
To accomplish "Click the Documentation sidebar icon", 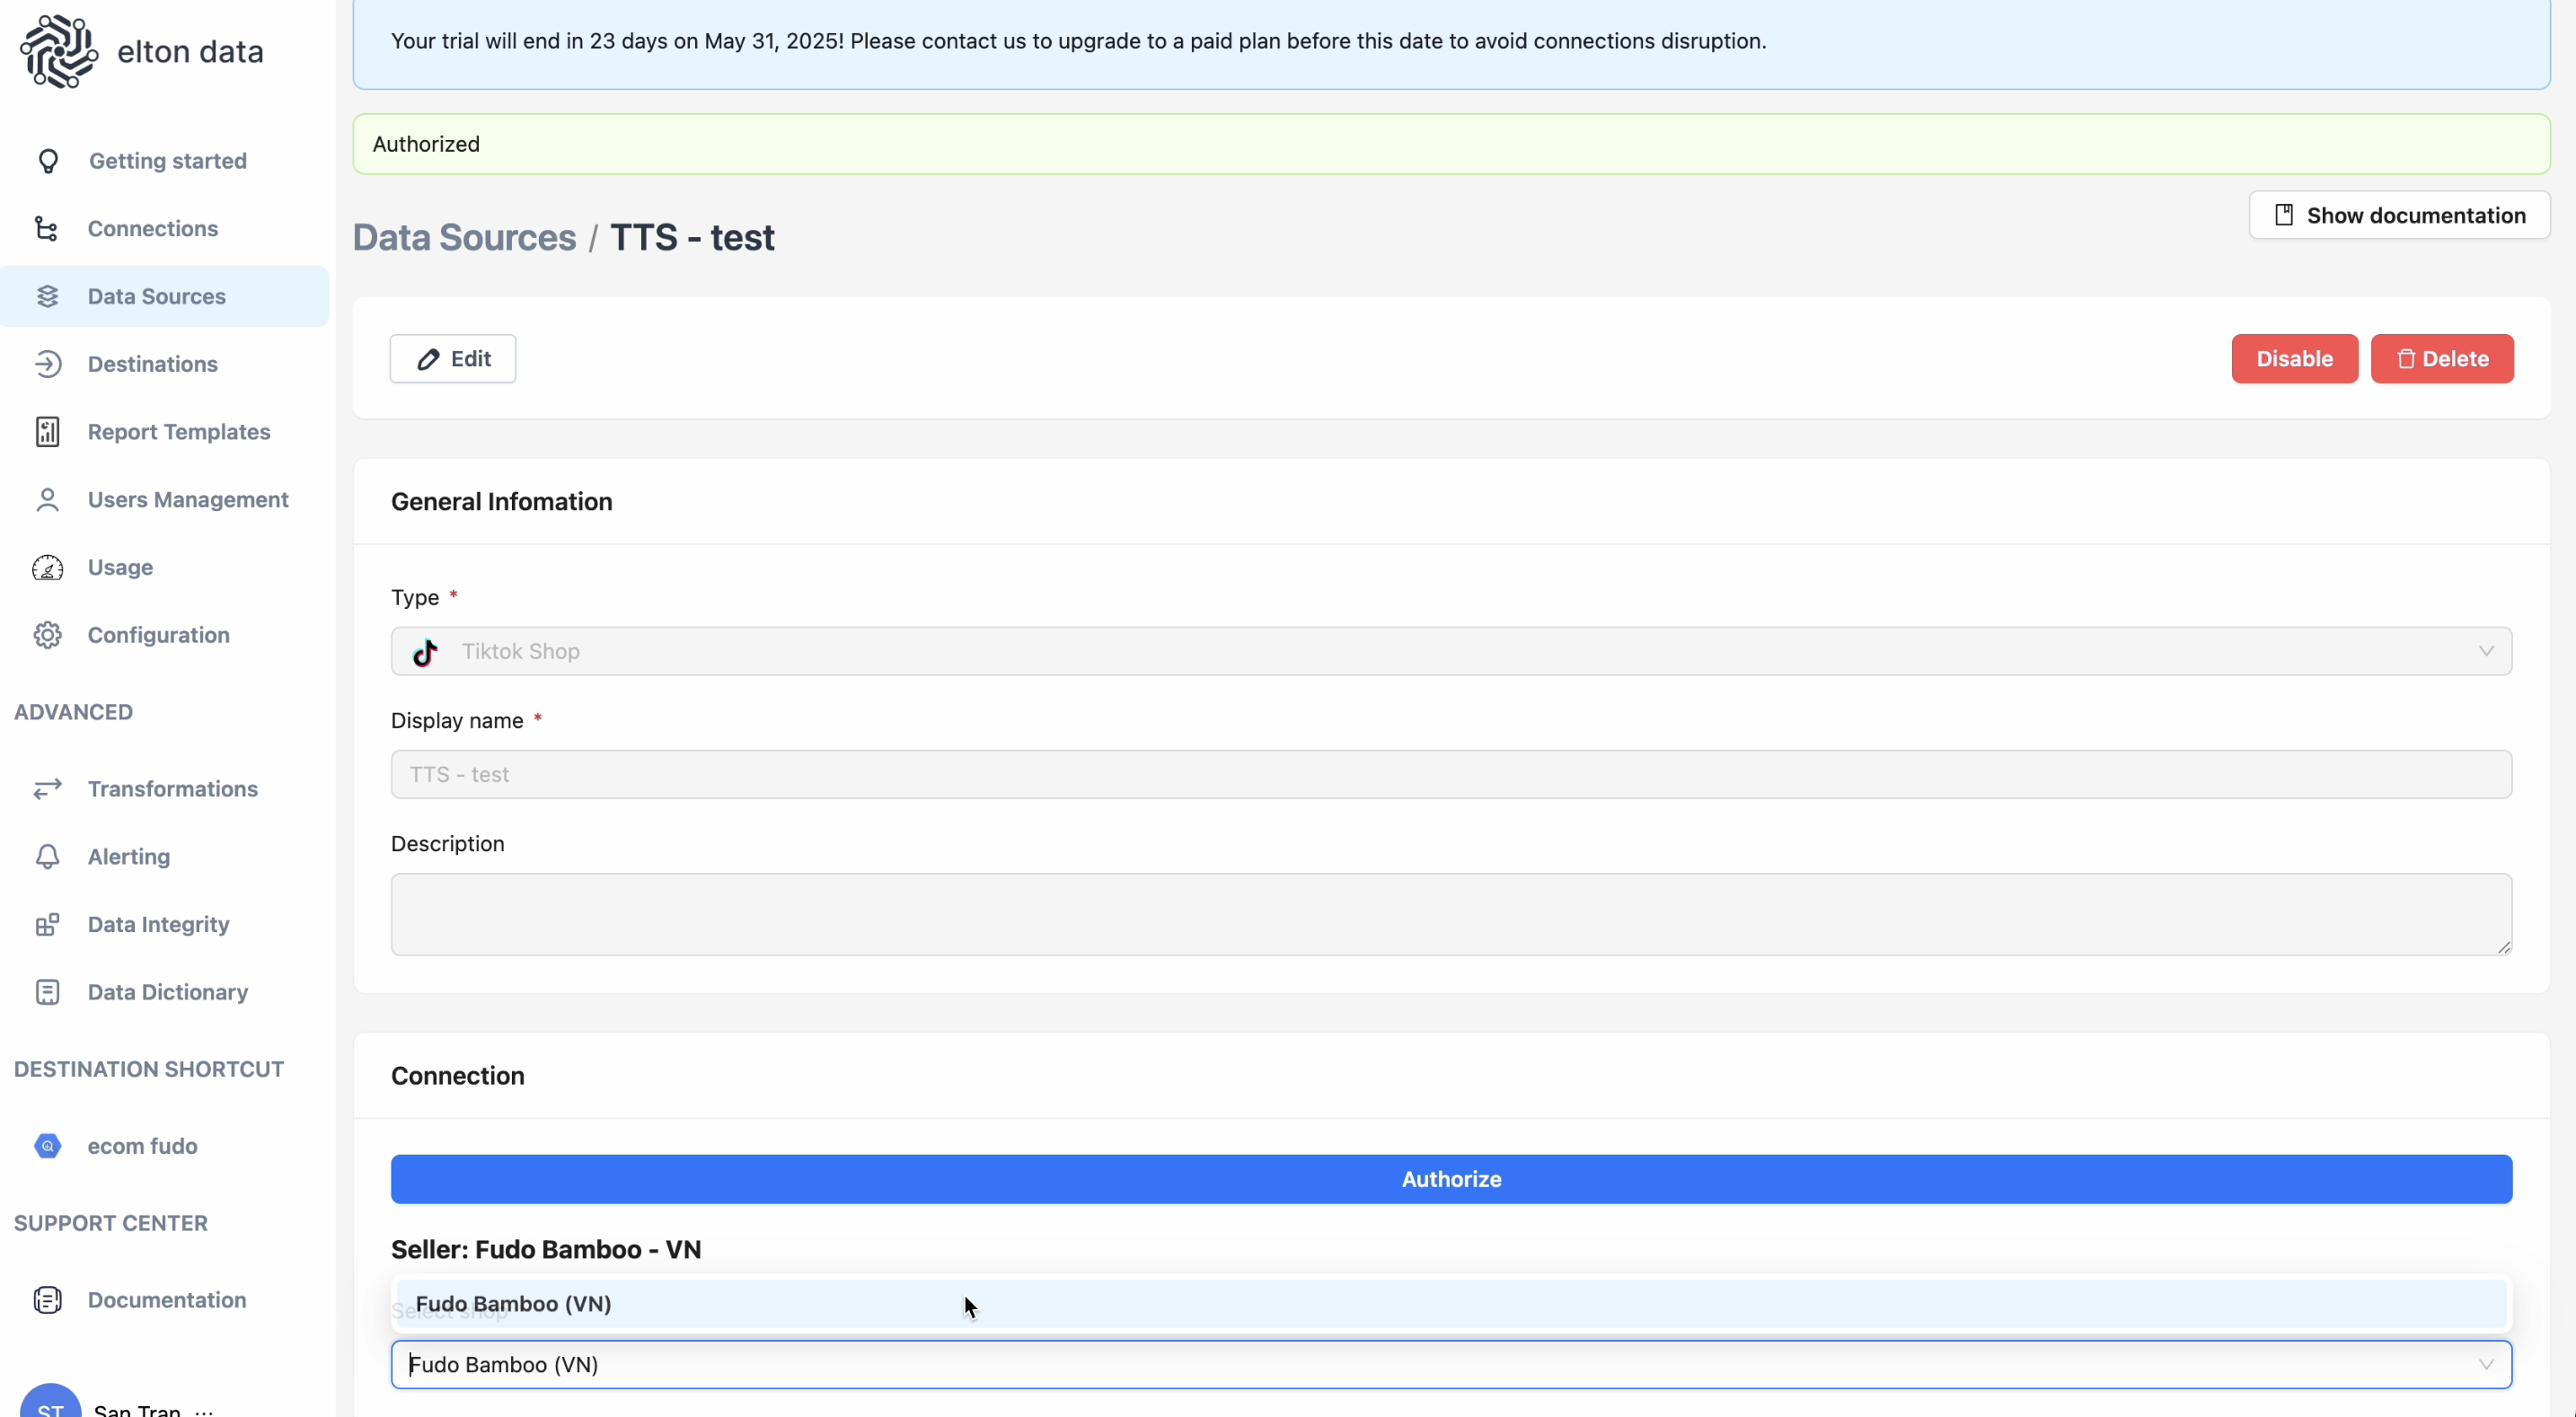I will [47, 1300].
